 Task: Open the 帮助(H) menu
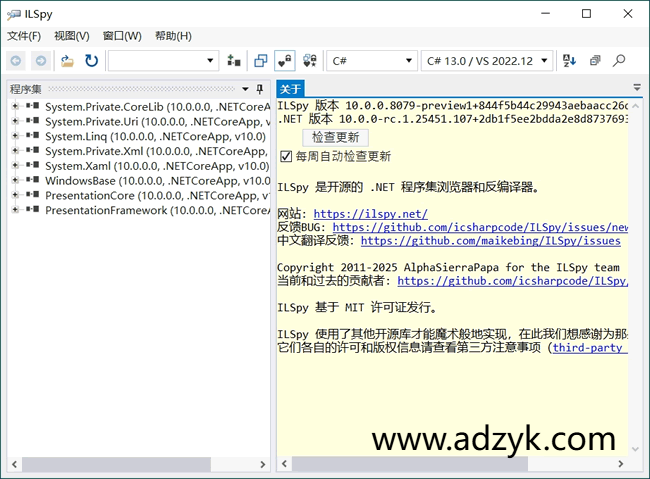point(173,36)
